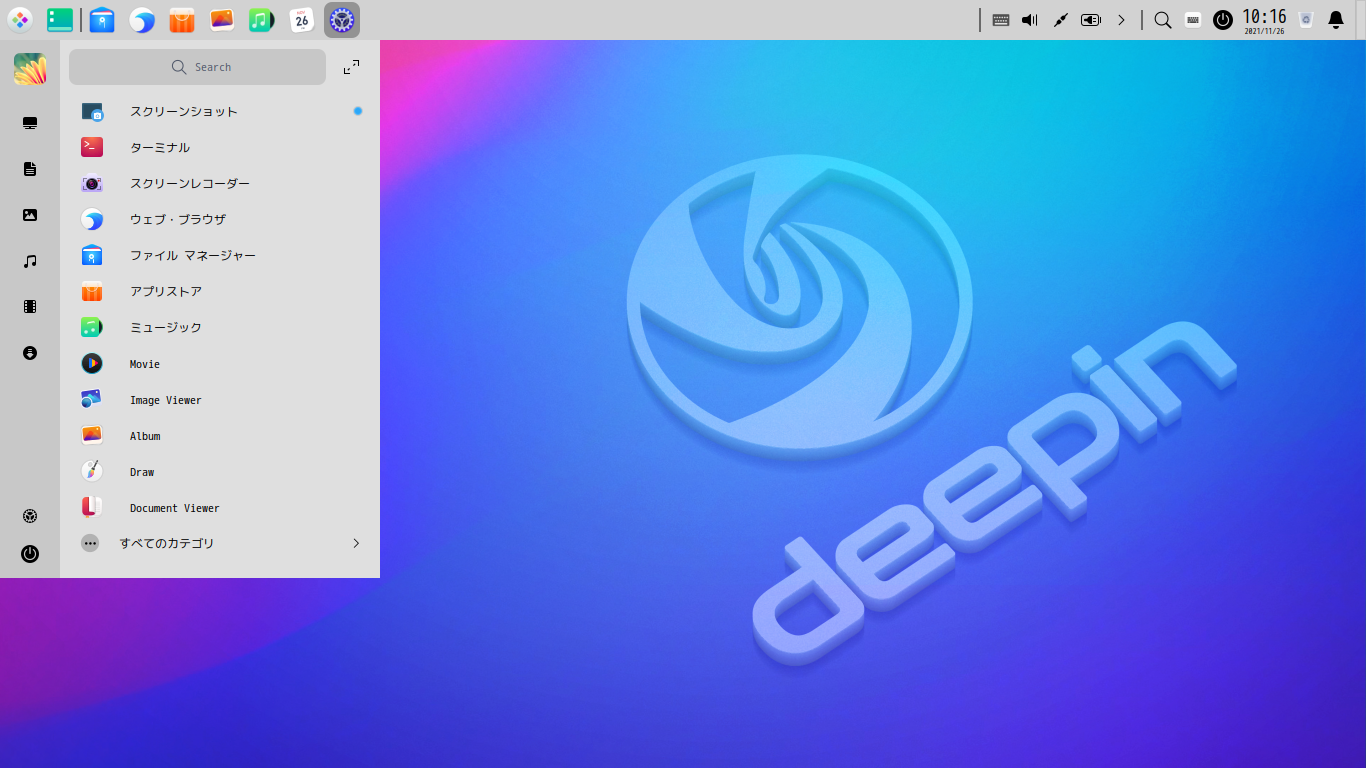Open the notification bell

pyautogui.click(x=1336, y=20)
